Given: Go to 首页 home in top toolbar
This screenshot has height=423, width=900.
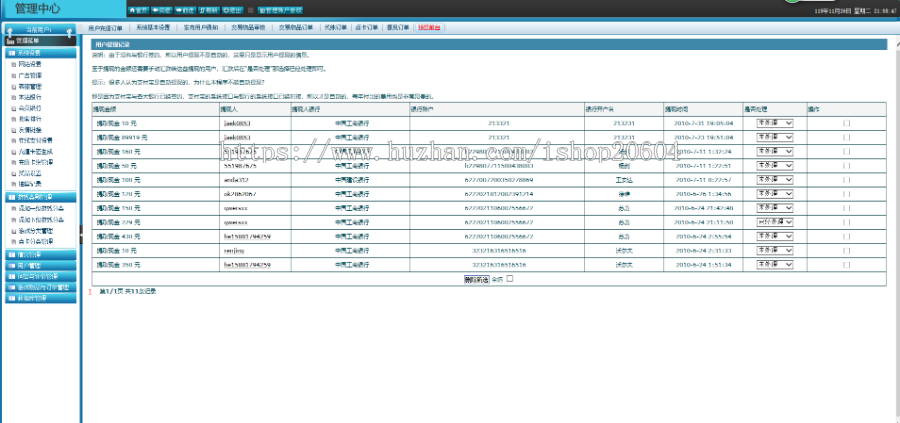Looking at the screenshot, I should (138, 10).
